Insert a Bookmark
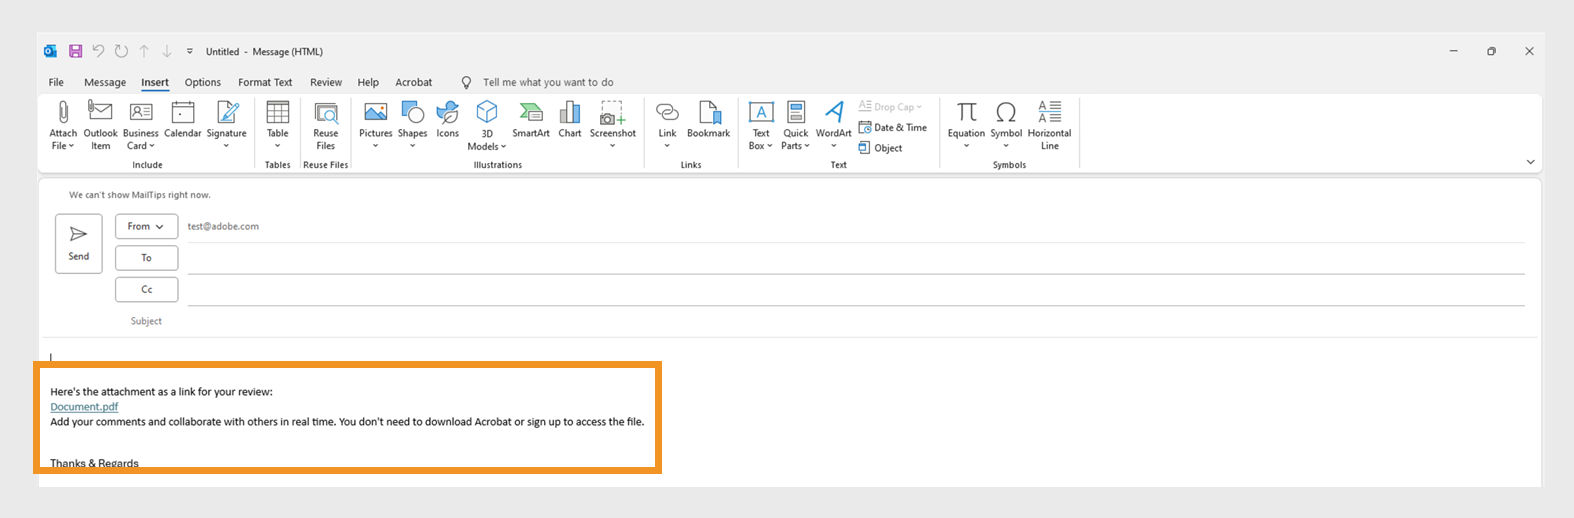Screen dimensions: 1574x518 [x=708, y=119]
